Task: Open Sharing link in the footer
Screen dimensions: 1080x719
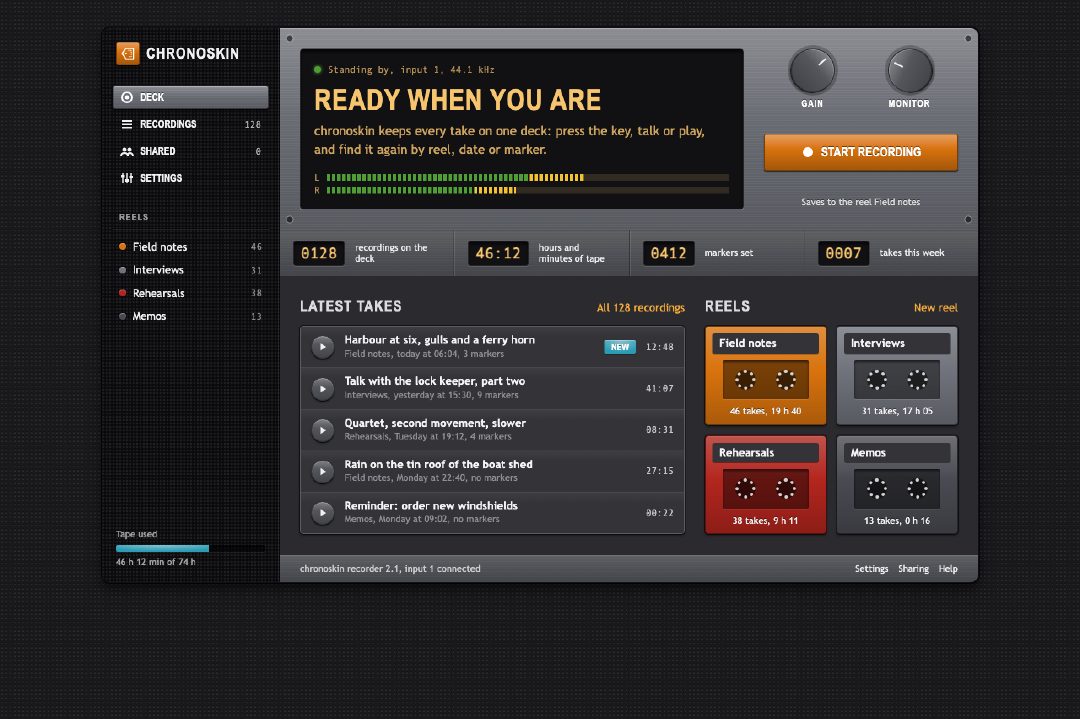Action: coord(913,569)
